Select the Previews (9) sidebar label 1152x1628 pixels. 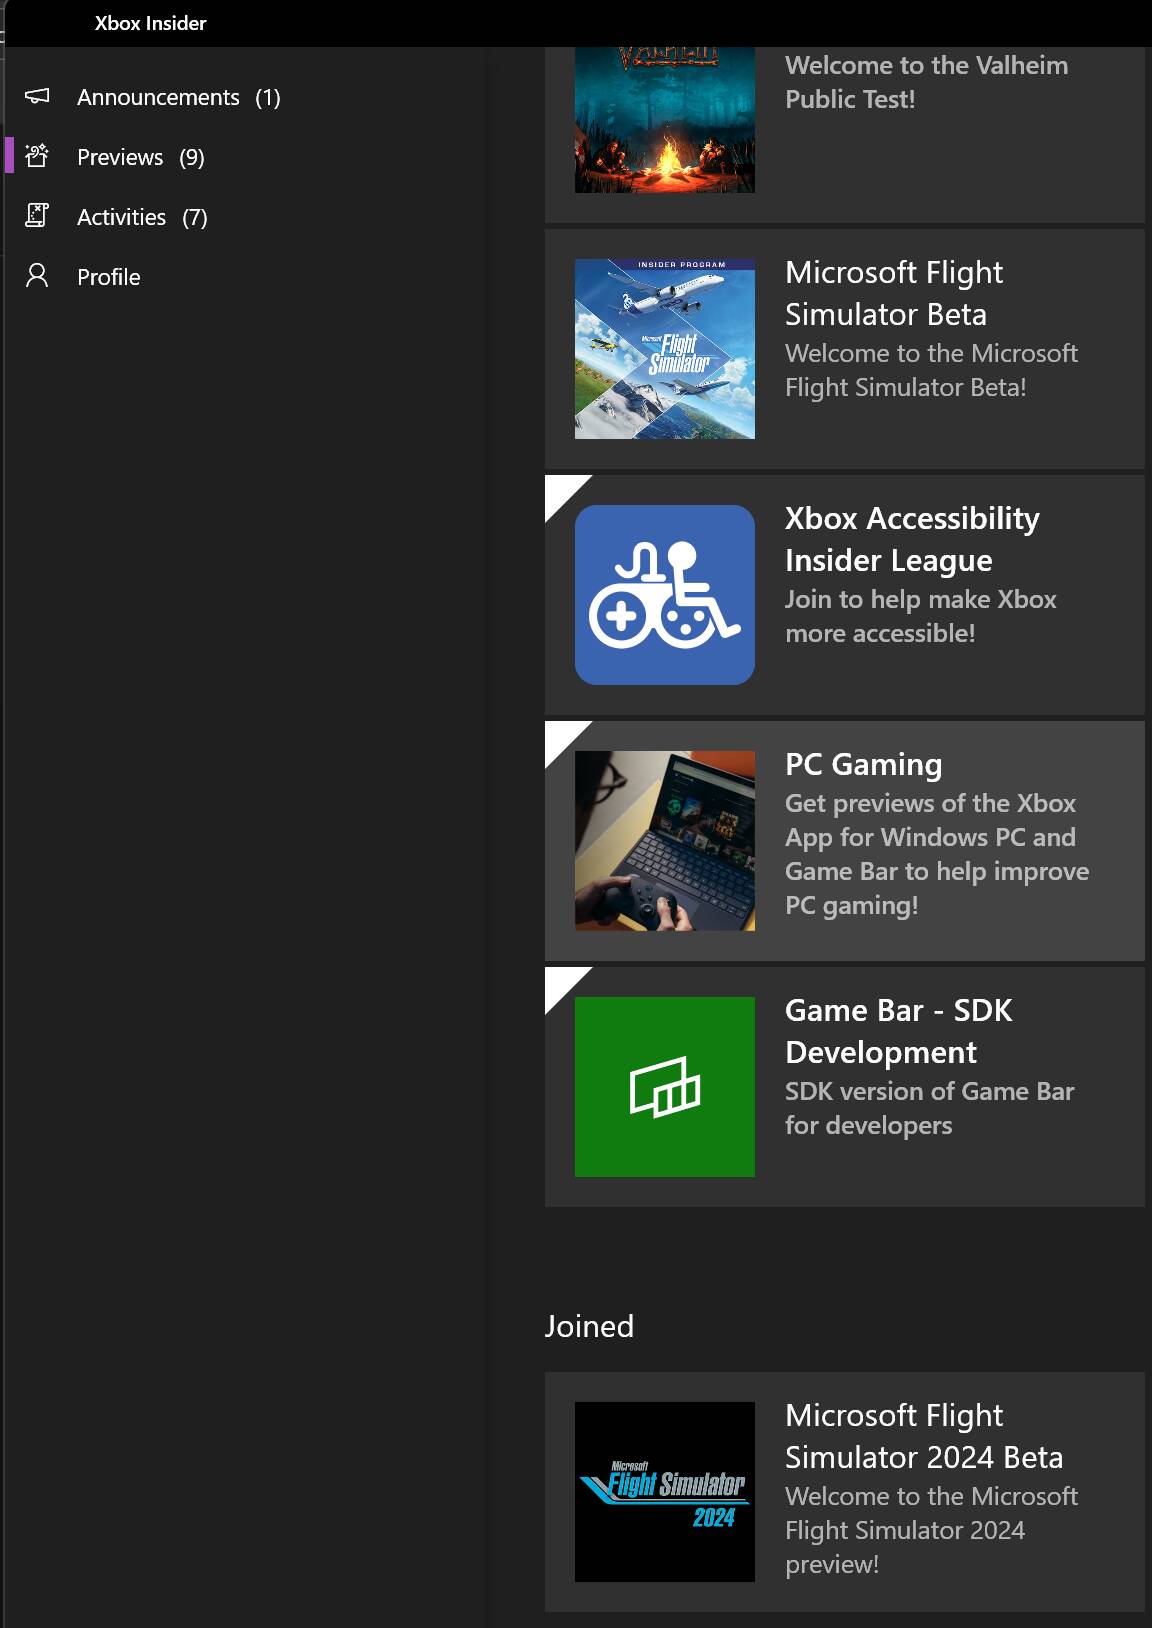pos(140,157)
